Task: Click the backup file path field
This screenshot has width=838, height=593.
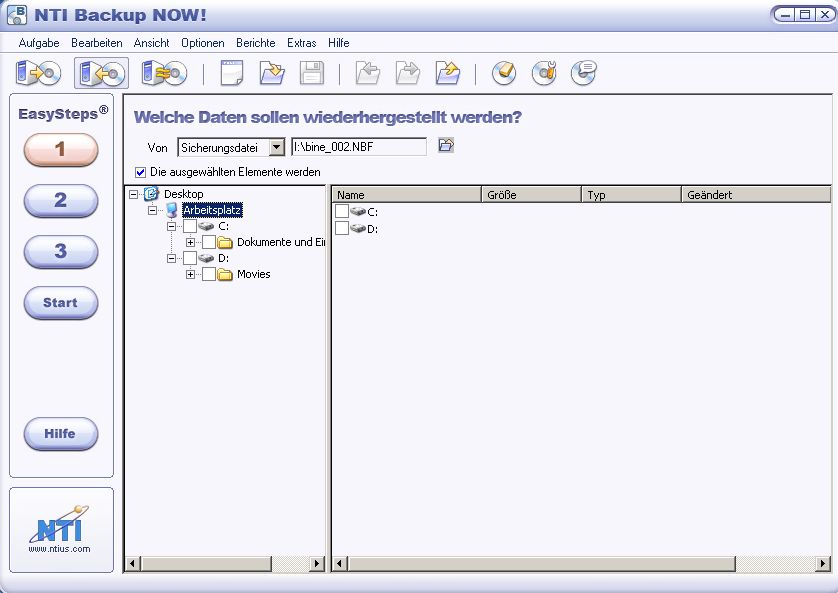Action: [x=359, y=147]
